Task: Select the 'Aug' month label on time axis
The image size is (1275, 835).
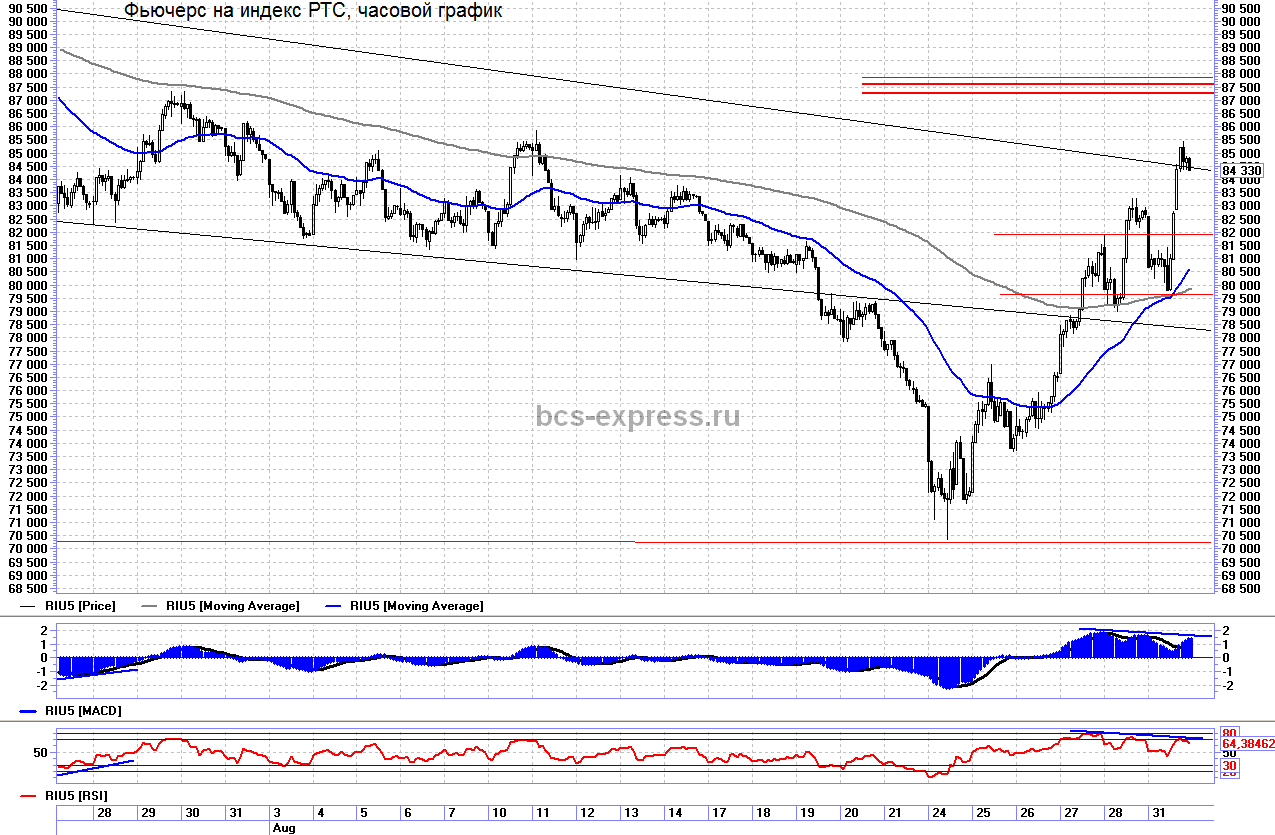Action: (x=283, y=828)
